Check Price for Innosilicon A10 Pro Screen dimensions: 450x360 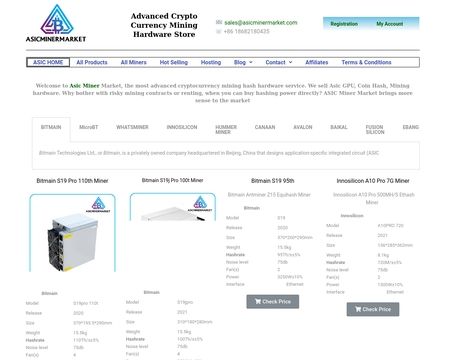tap(373, 309)
